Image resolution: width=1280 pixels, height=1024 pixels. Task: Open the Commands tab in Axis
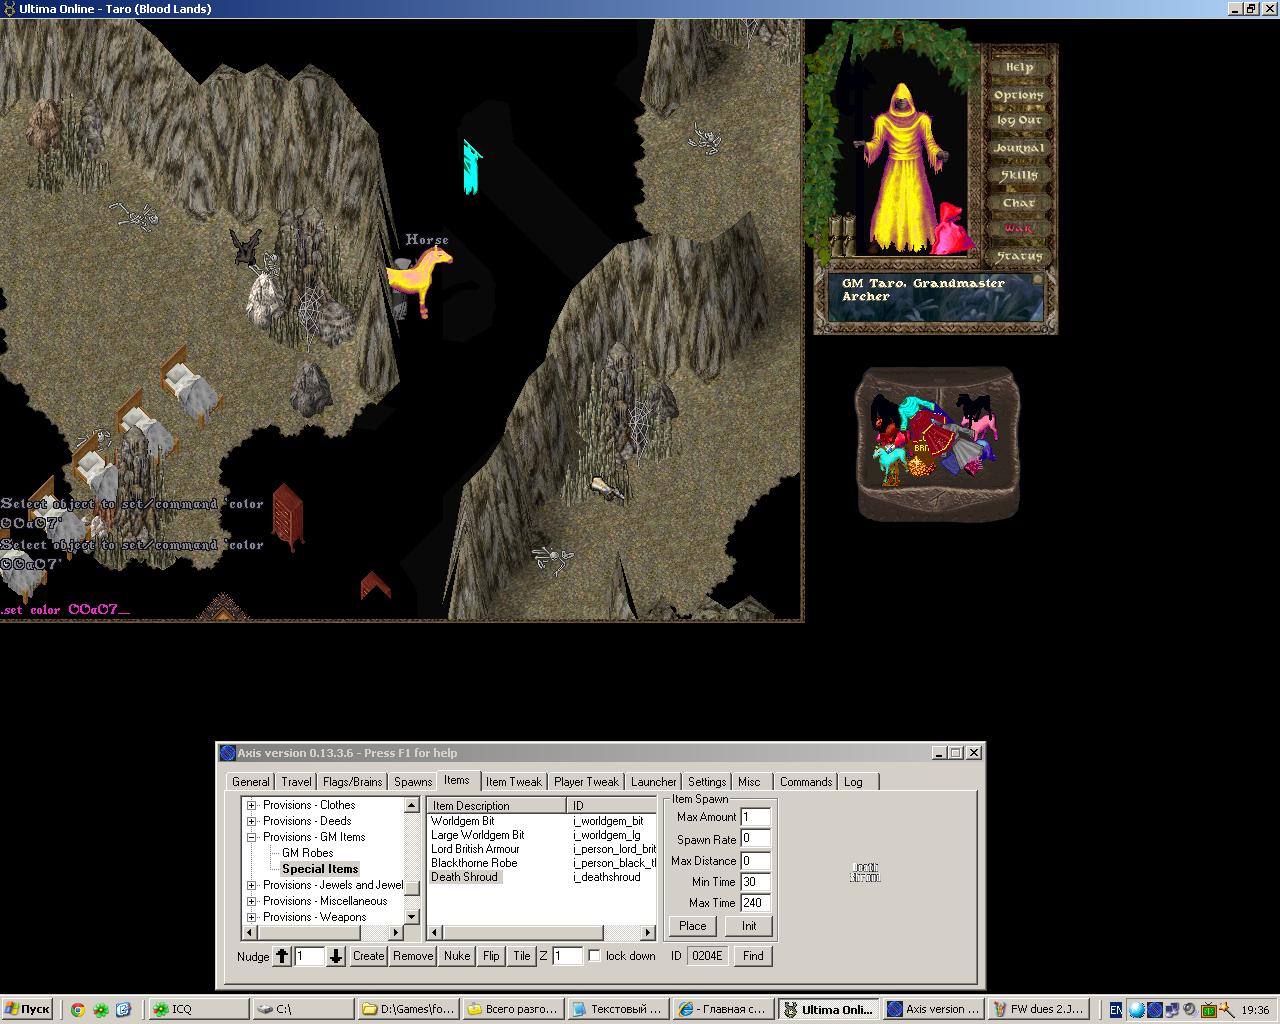806,782
